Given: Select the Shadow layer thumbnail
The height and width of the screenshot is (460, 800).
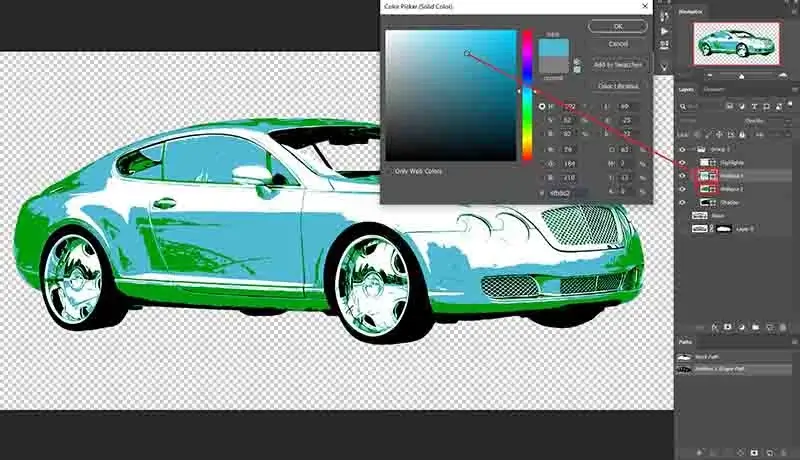Looking at the screenshot, I should [704, 202].
